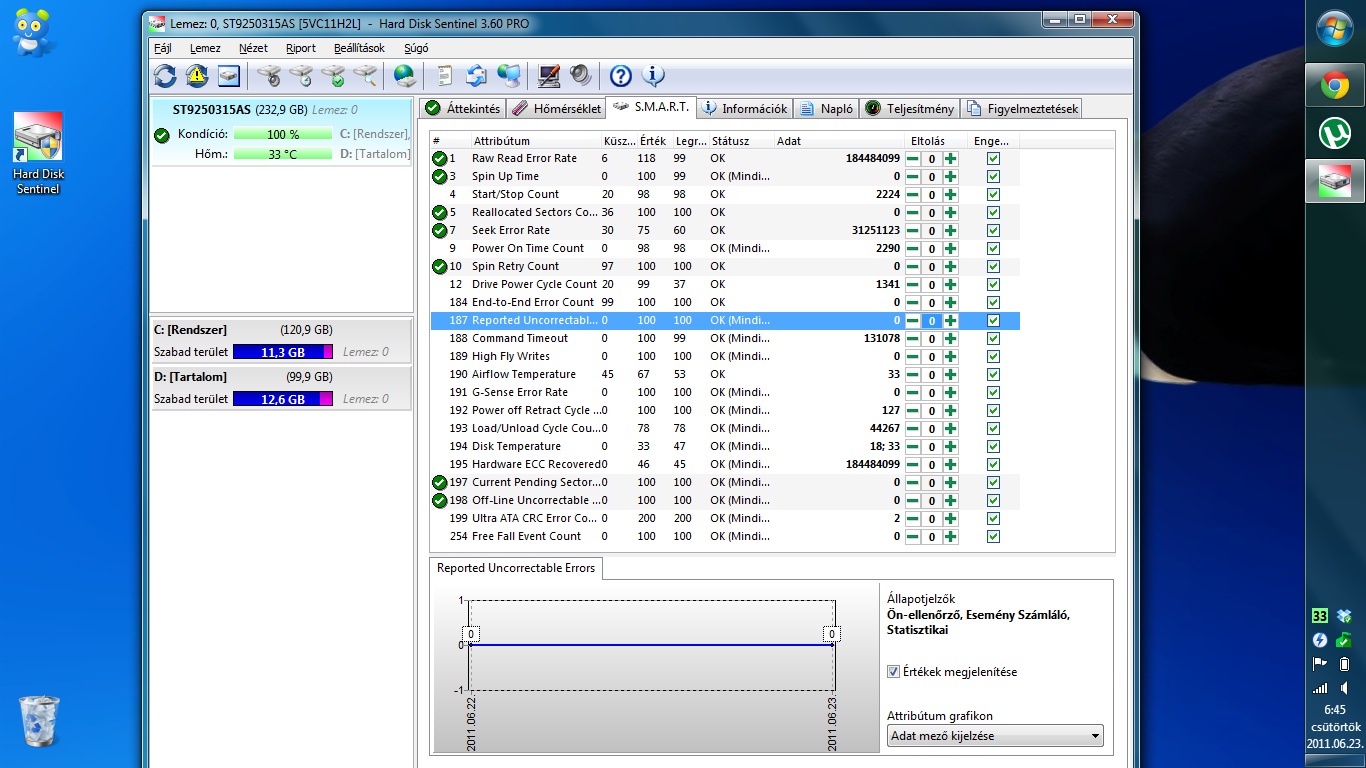This screenshot has height=768, width=1366.
Task: Click the C: [Rendszer] free space bar
Action: (283, 352)
